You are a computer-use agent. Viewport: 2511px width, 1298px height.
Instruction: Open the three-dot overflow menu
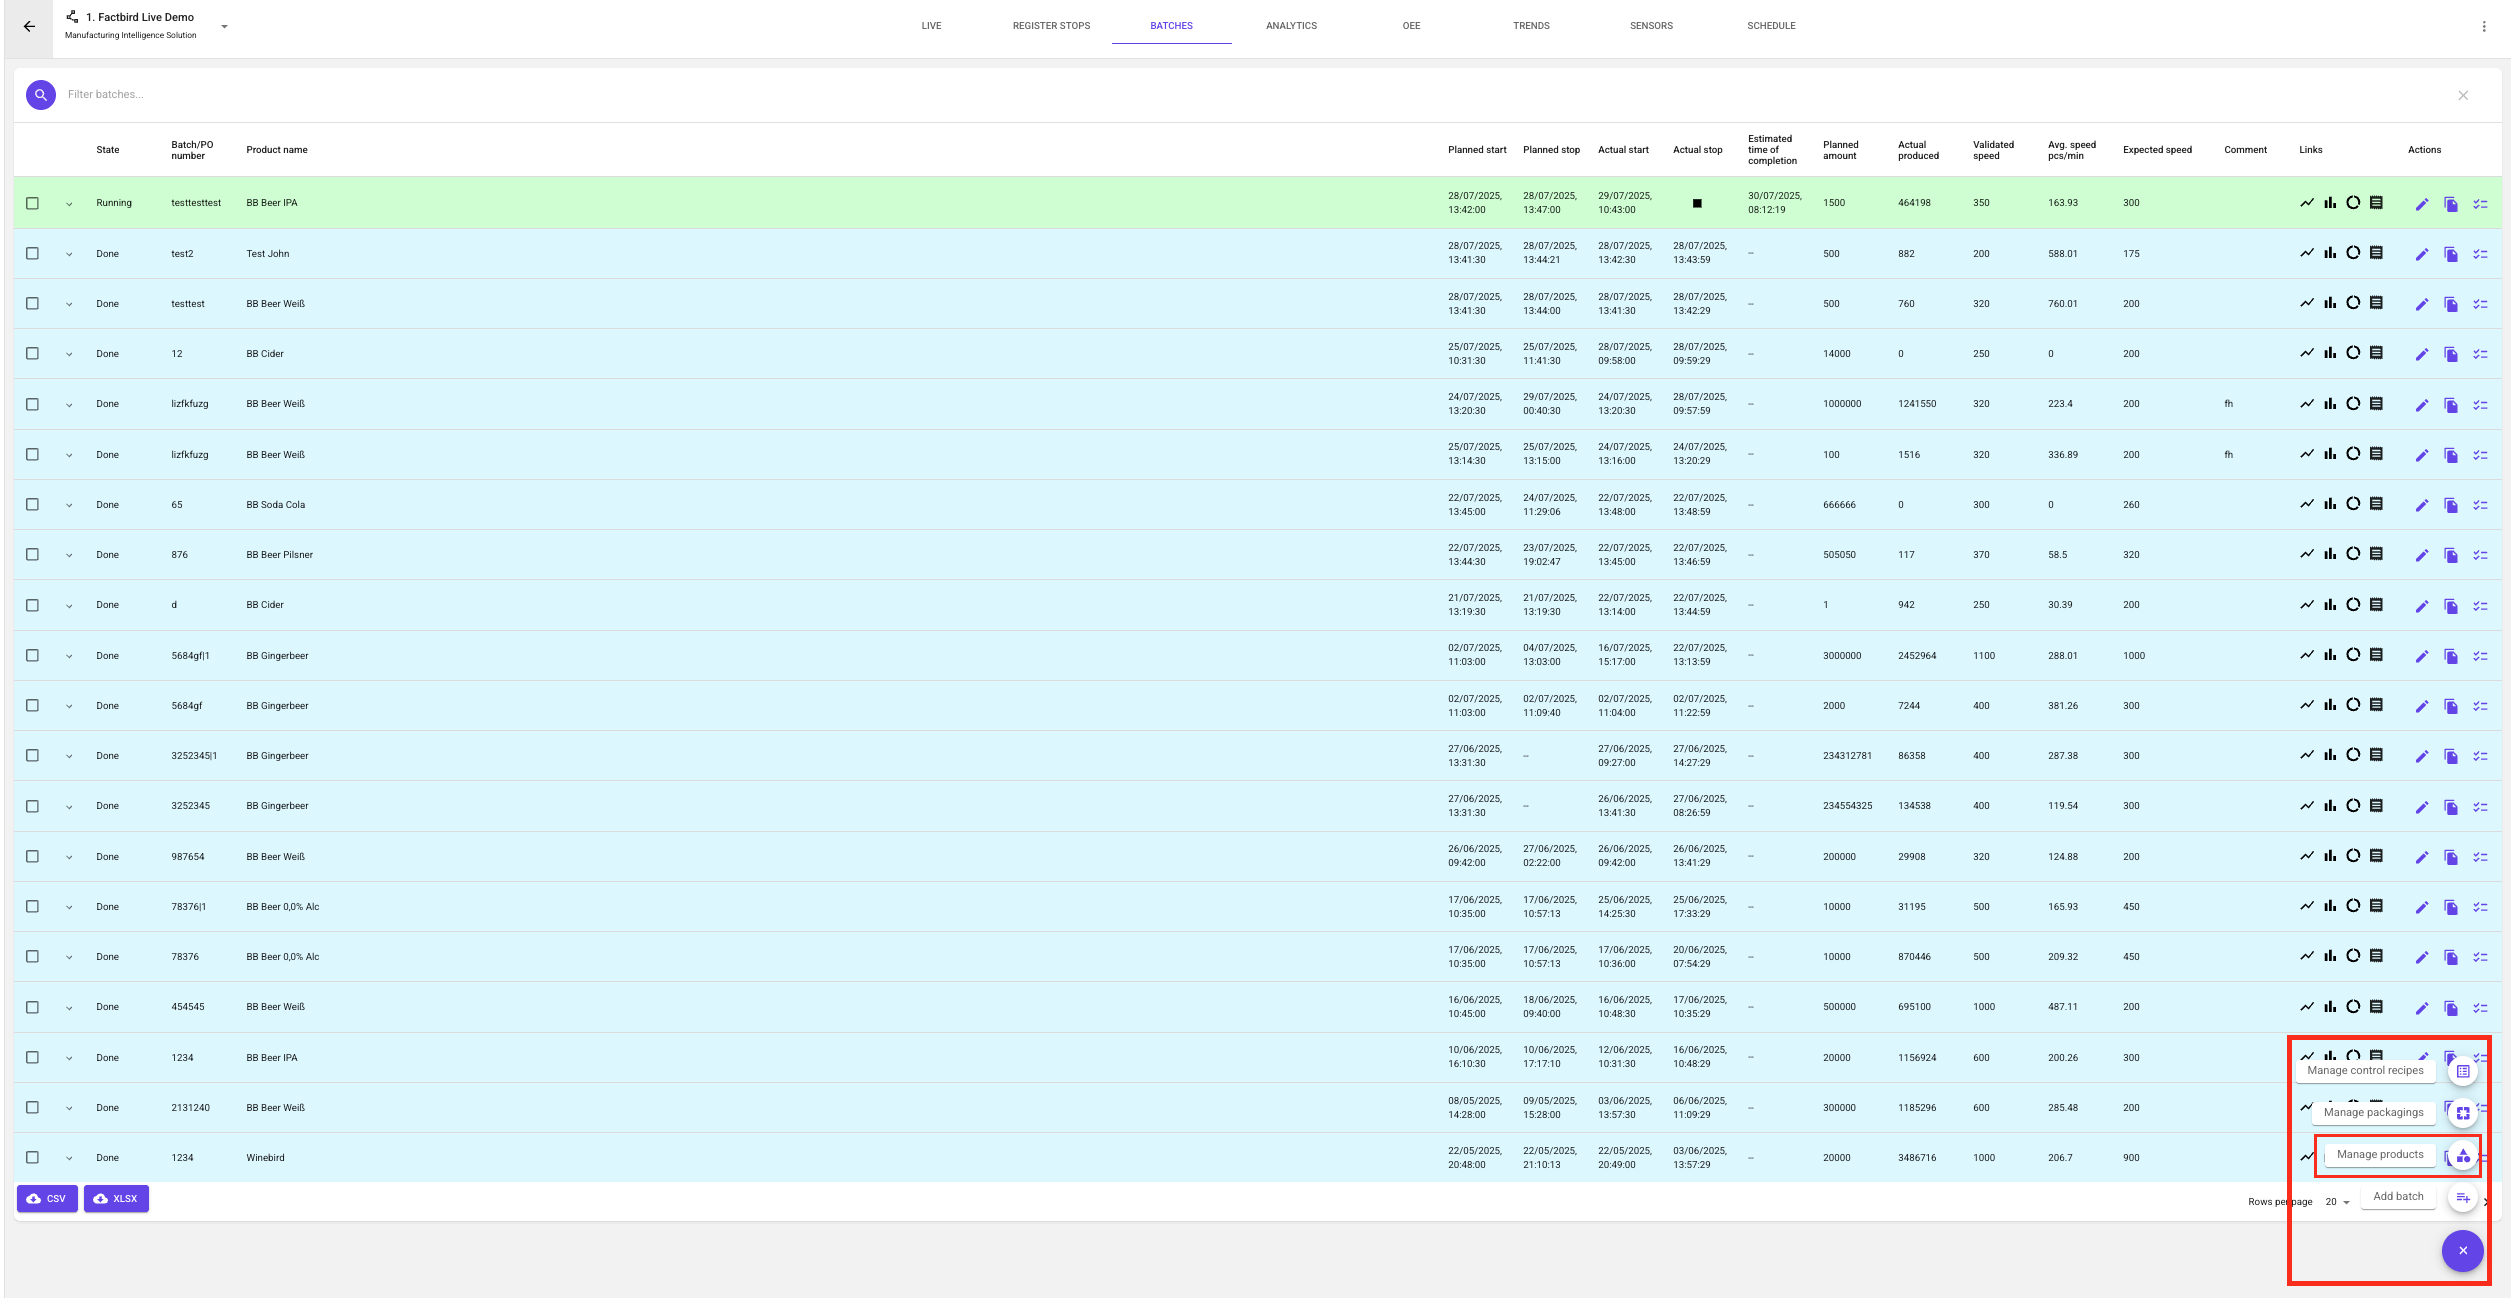[2484, 27]
